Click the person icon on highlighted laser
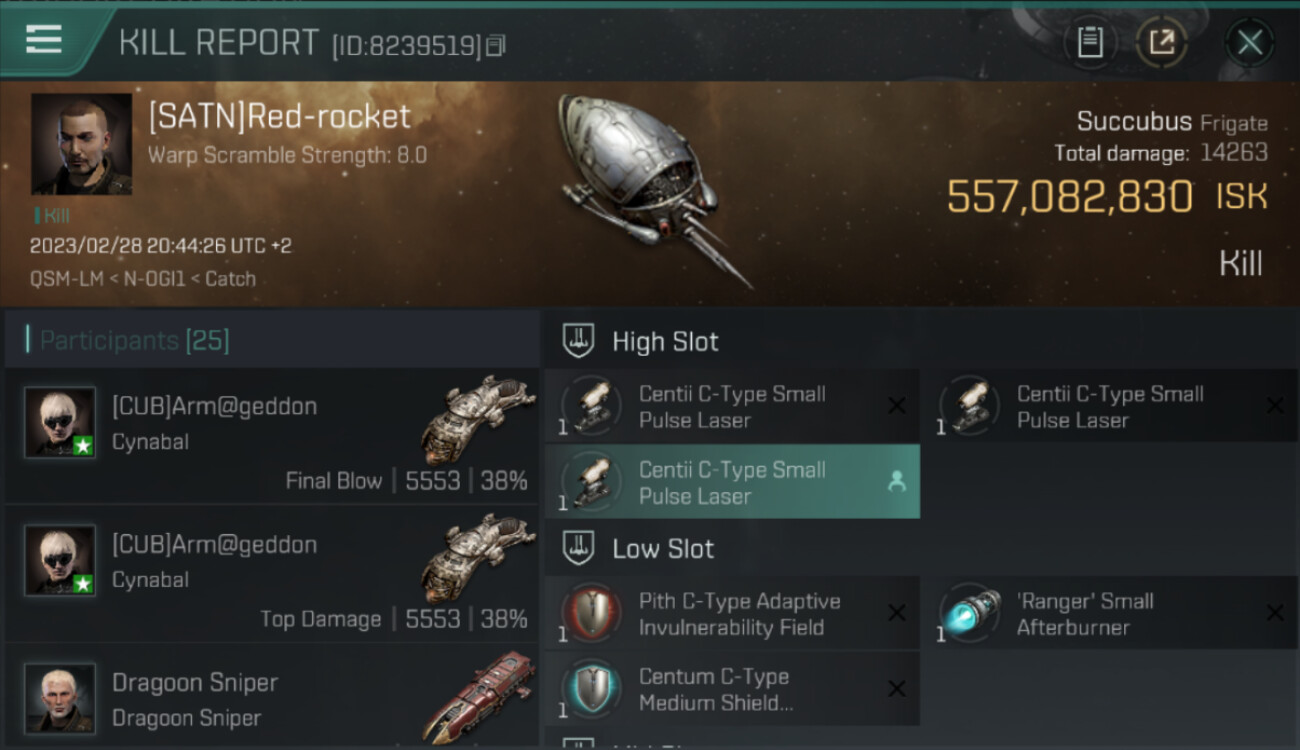This screenshot has width=1300, height=750. pyautogui.click(x=897, y=482)
